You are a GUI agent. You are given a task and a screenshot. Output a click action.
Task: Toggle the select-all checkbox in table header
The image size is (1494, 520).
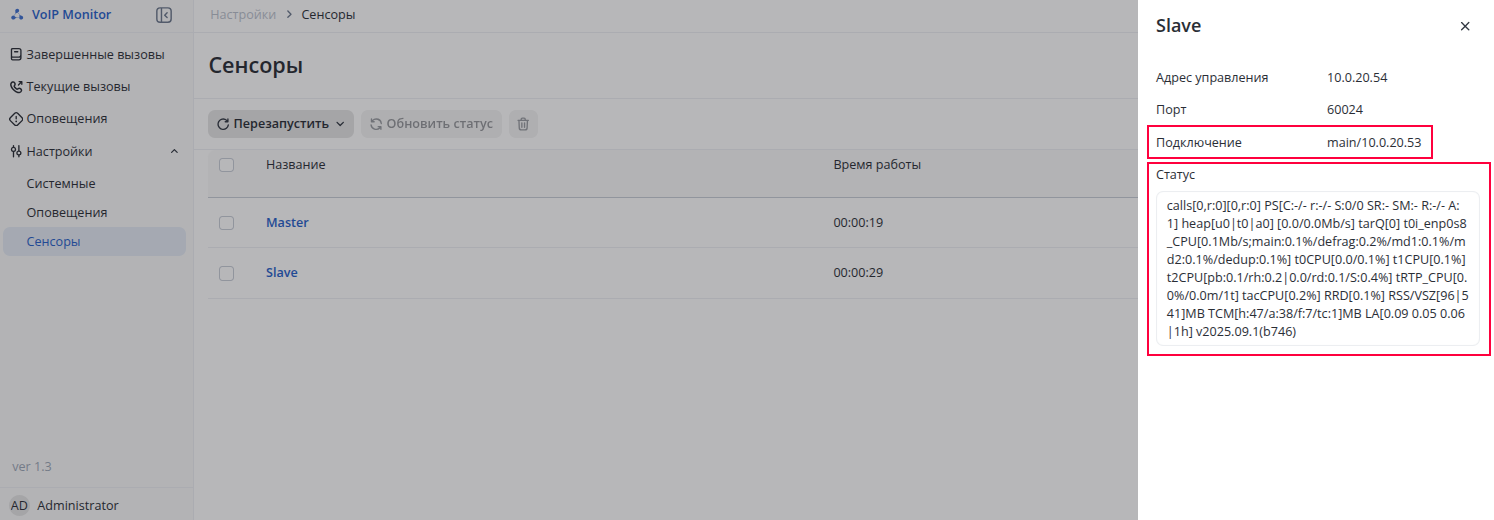tap(226, 165)
